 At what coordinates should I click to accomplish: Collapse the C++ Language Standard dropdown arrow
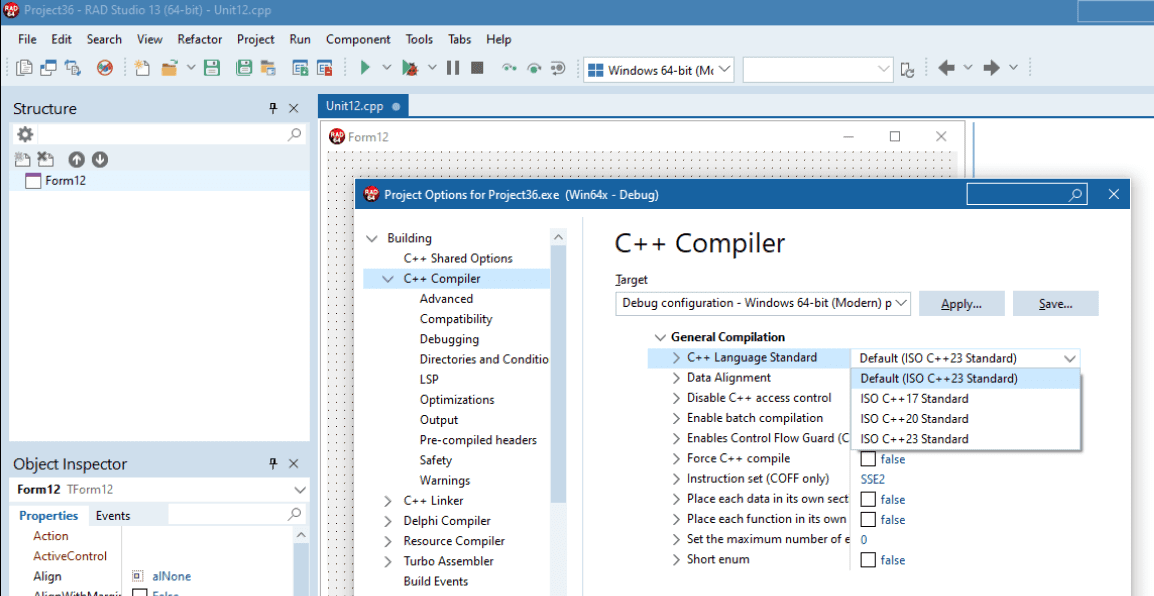(x=1070, y=358)
